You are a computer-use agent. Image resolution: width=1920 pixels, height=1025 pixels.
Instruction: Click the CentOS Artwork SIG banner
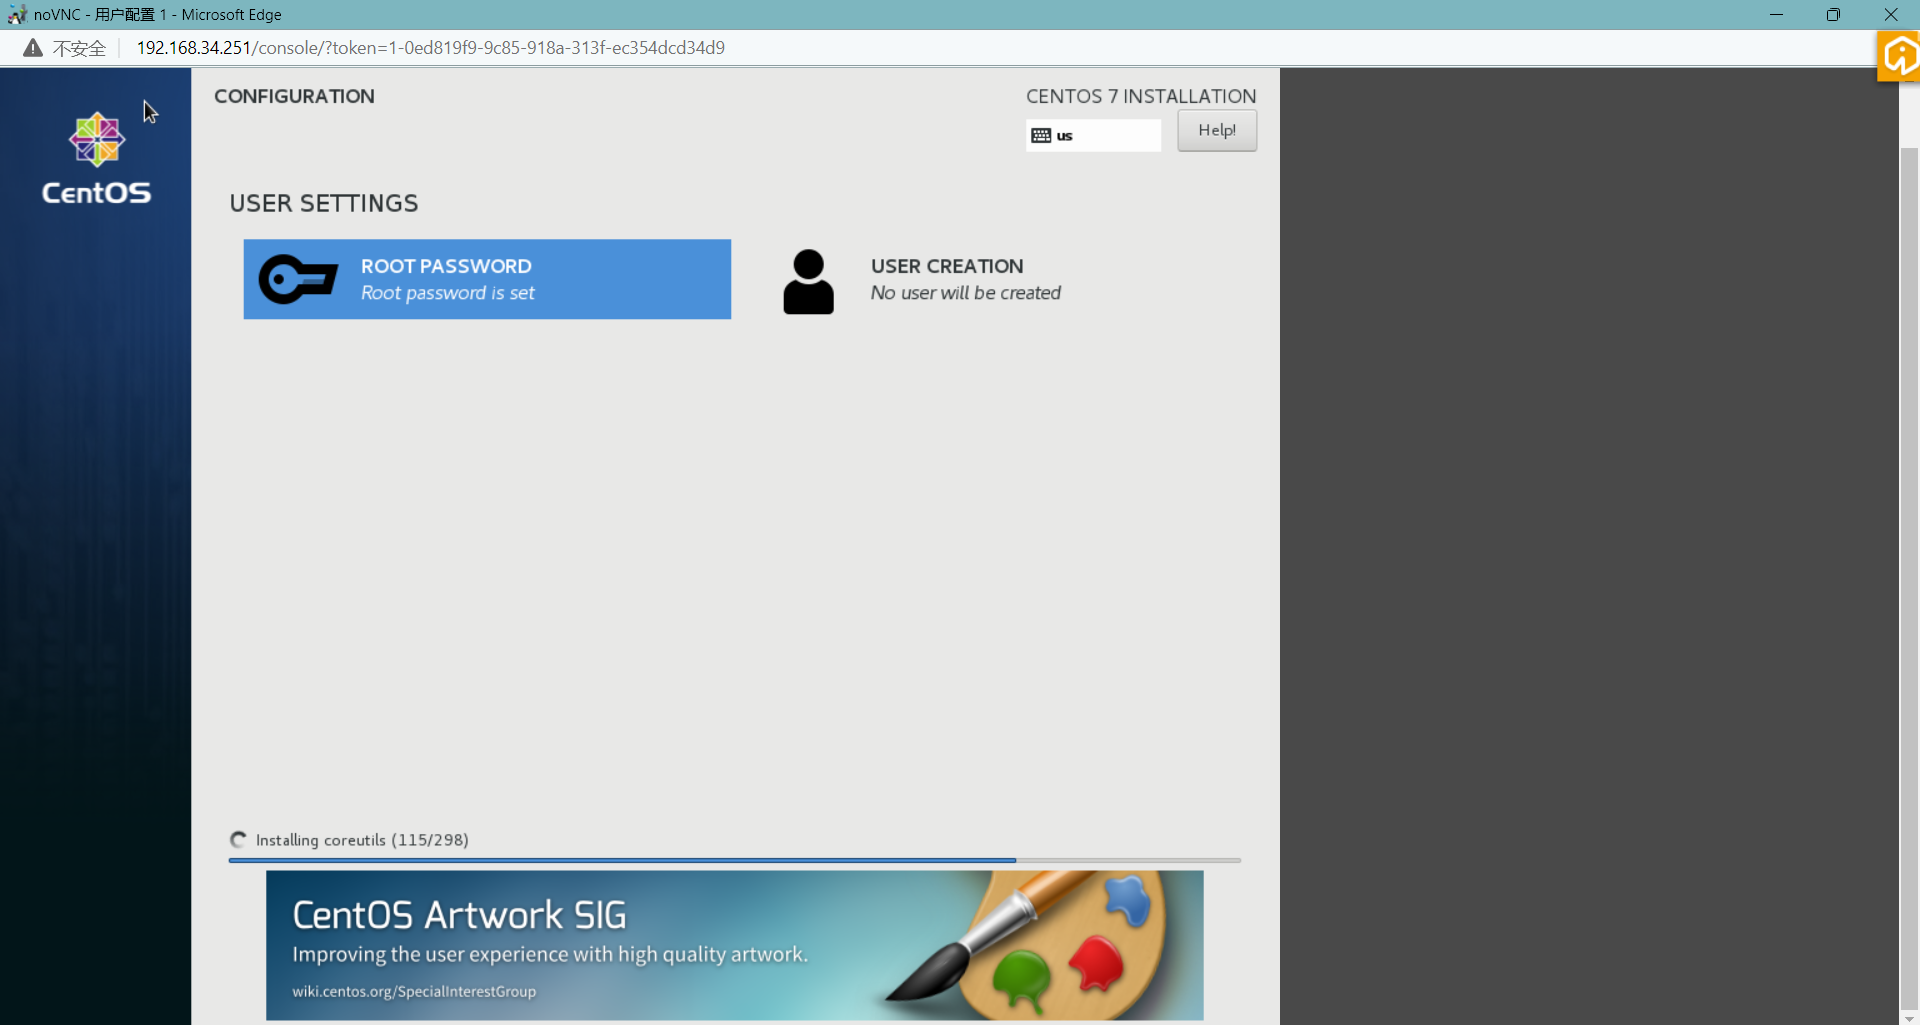(734, 945)
